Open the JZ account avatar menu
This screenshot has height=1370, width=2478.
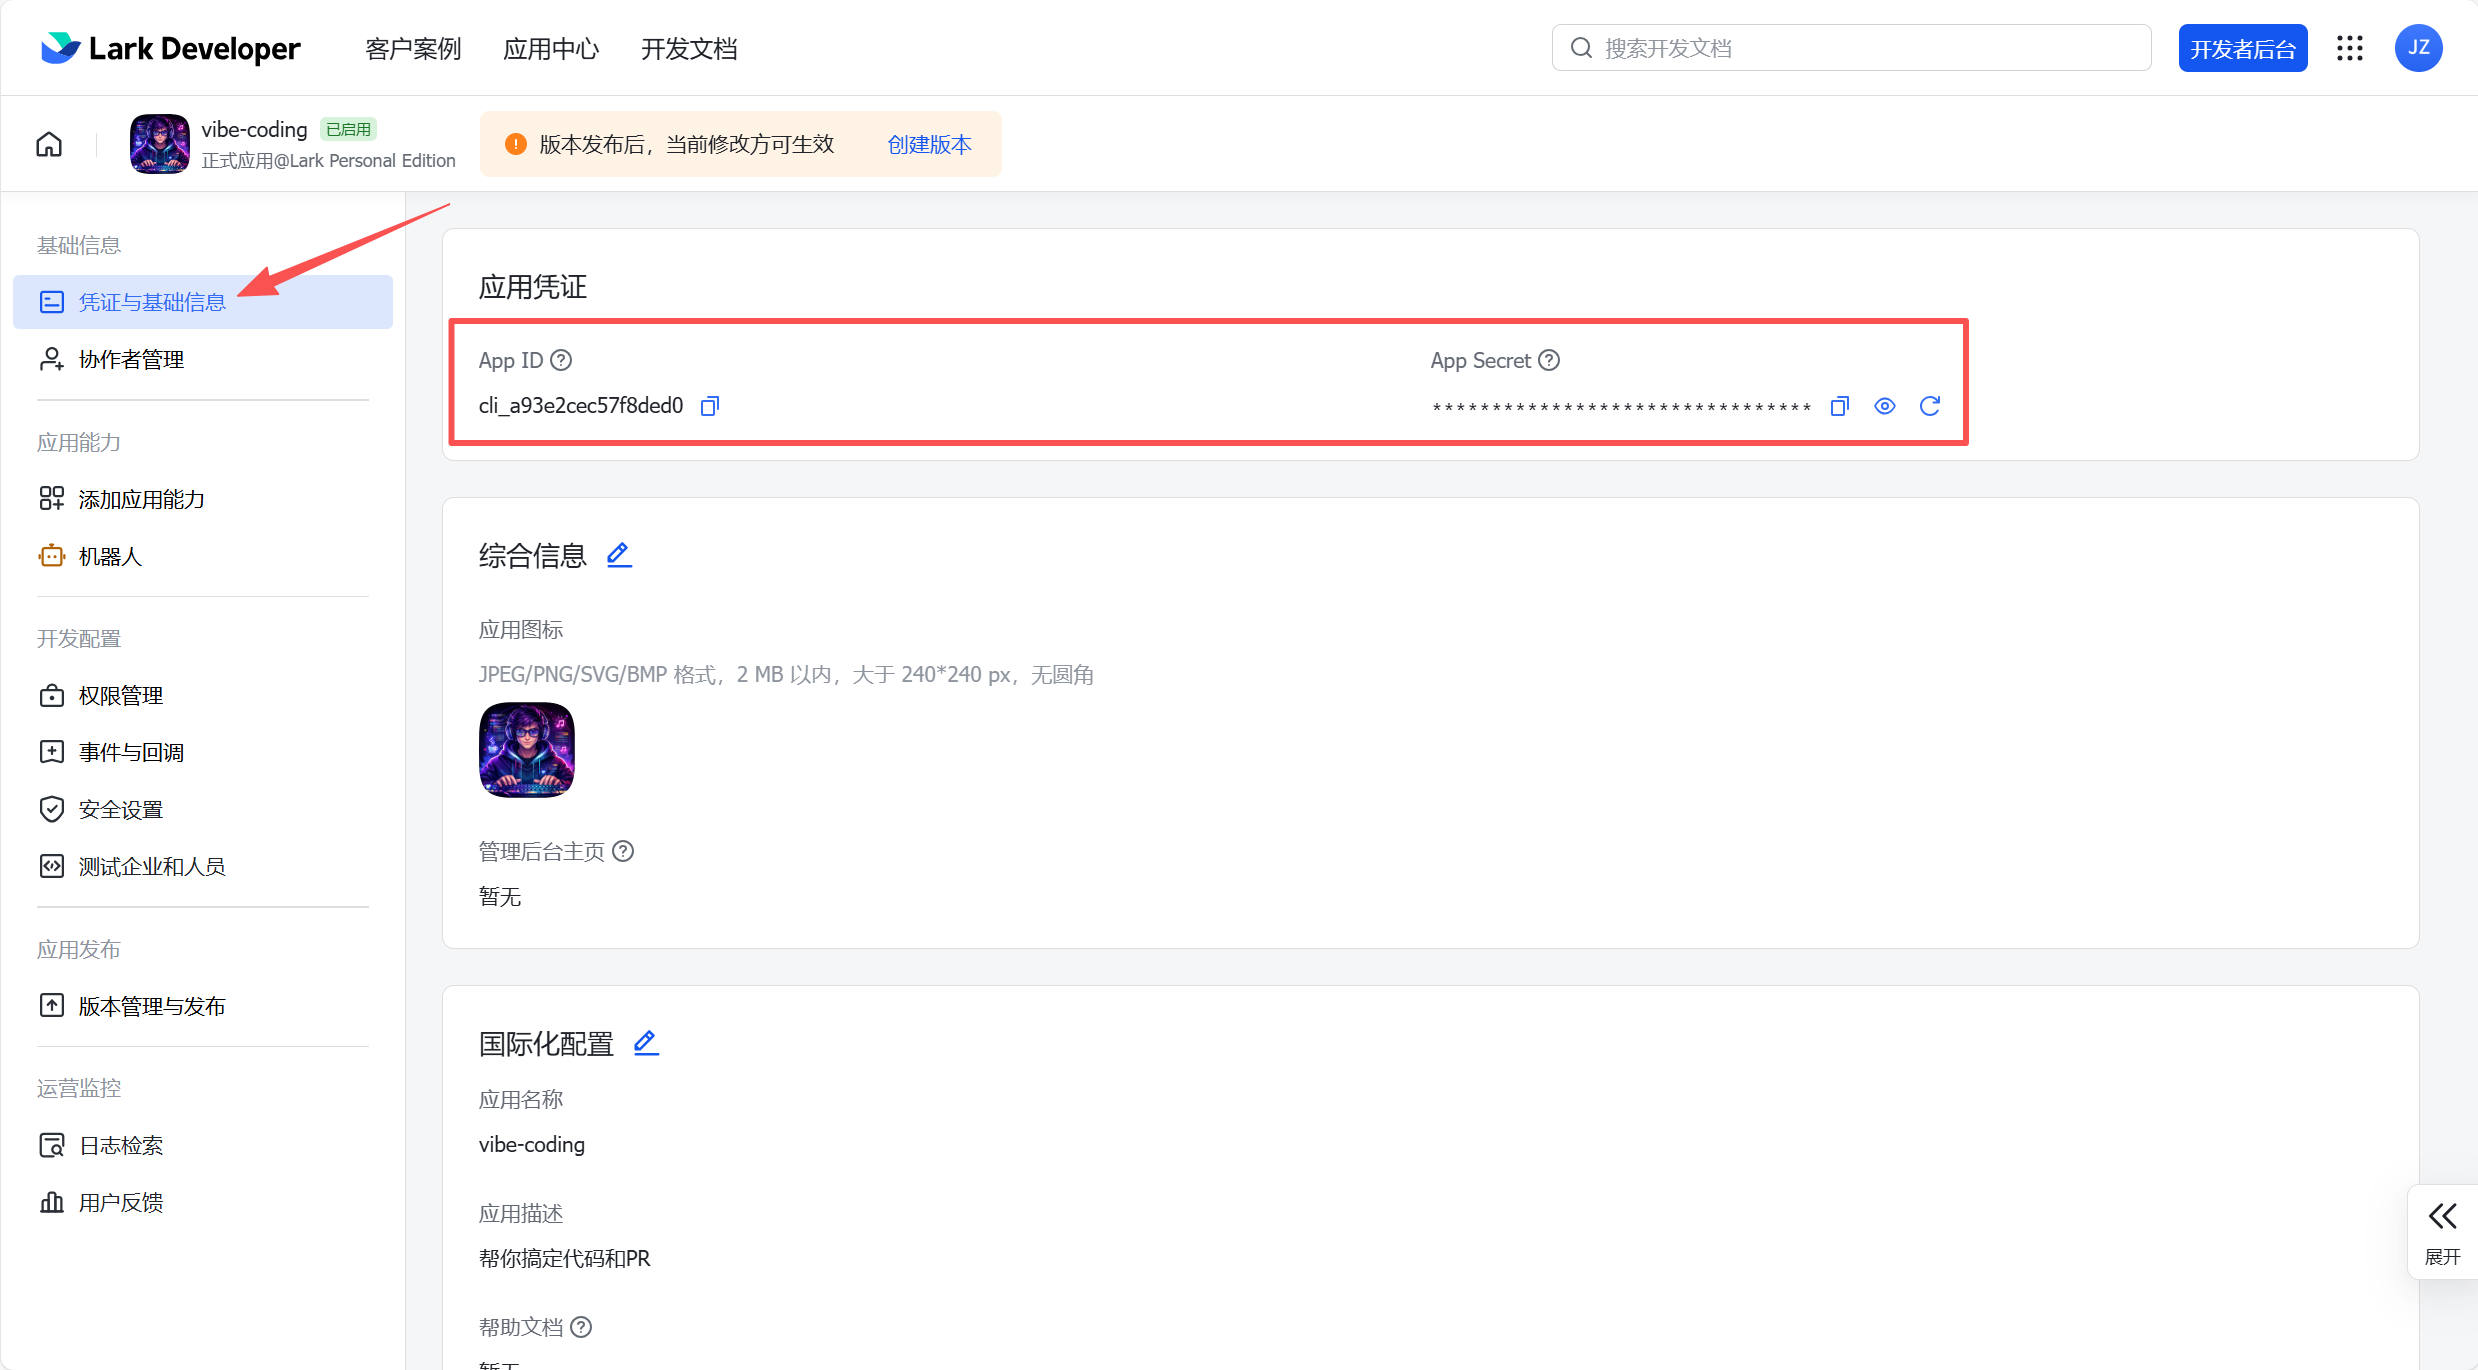[x=2419, y=47]
